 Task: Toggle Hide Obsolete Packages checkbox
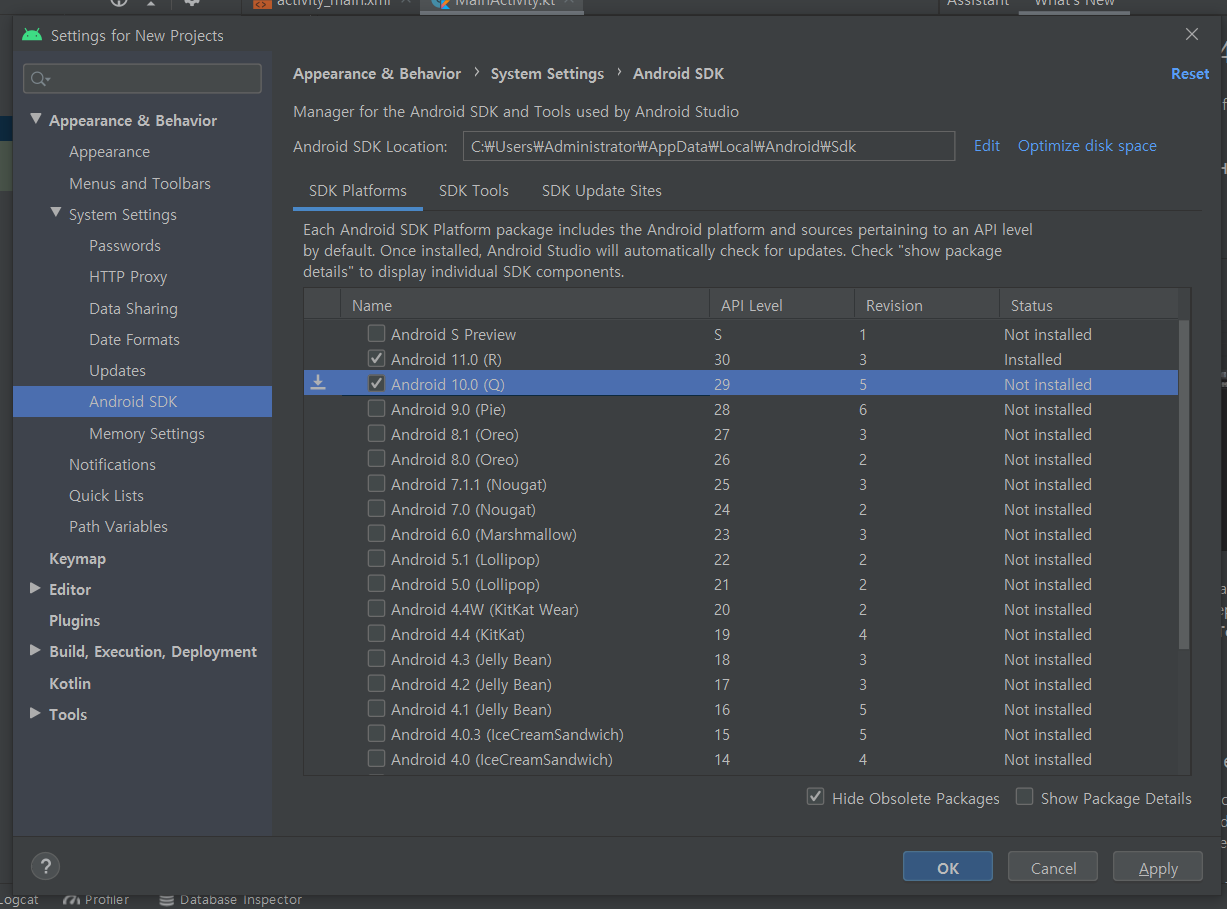point(816,797)
